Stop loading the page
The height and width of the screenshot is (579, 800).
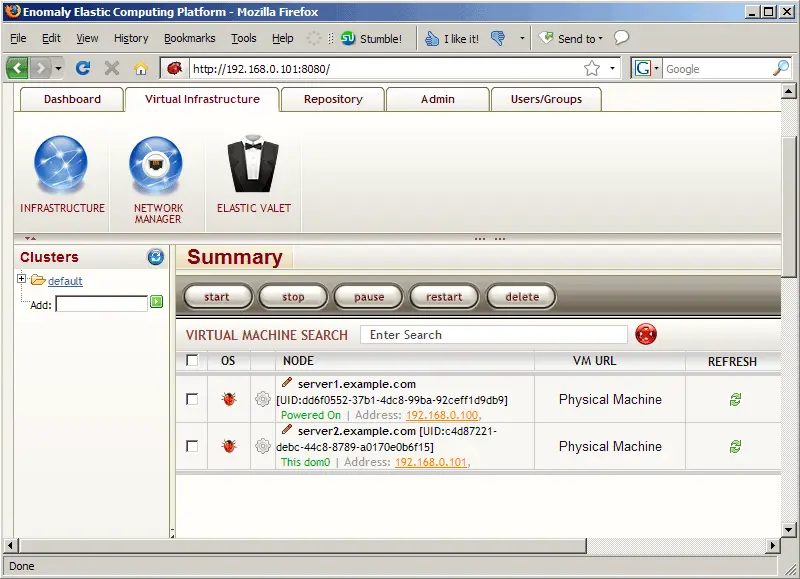112,68
